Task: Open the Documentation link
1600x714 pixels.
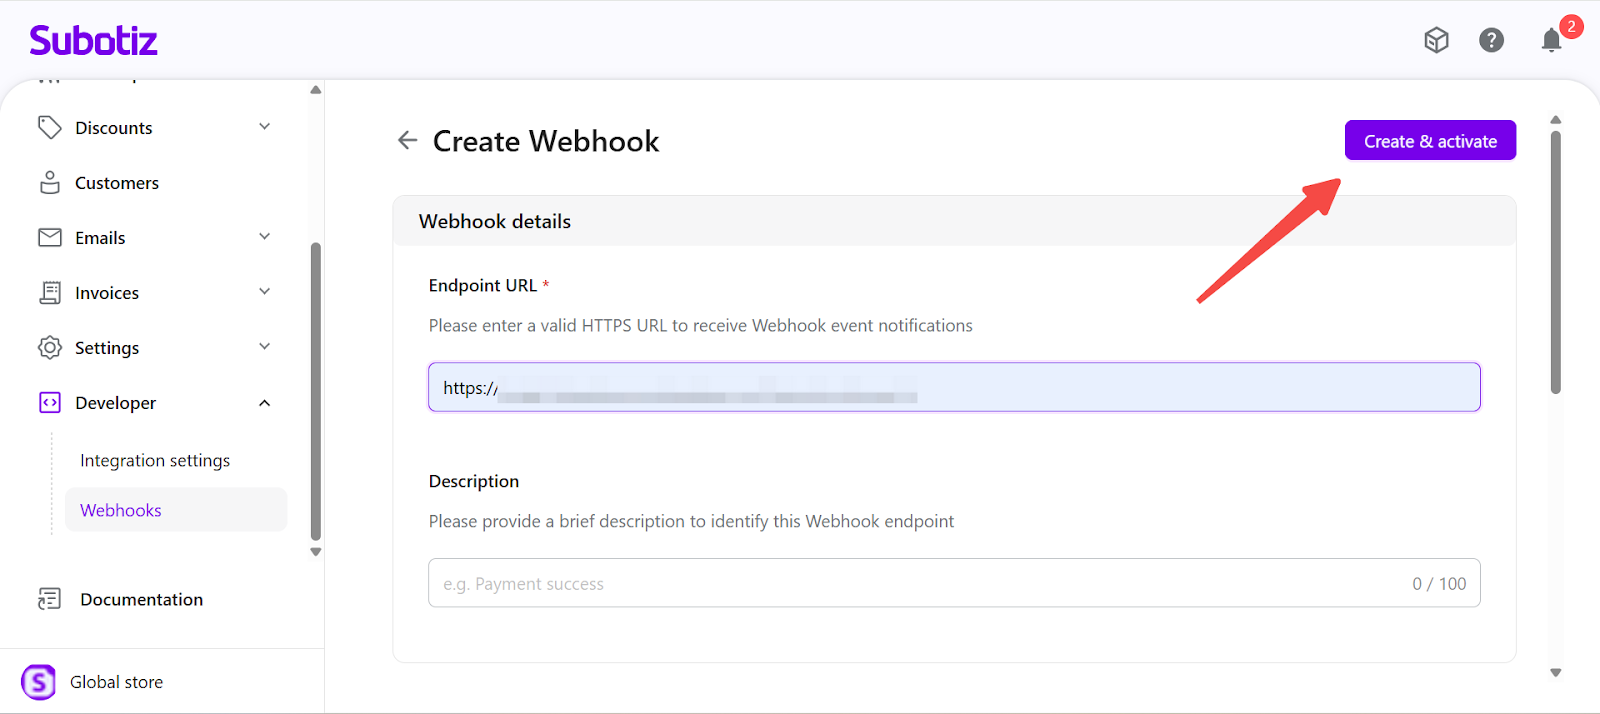Action: tap(141, 599)
